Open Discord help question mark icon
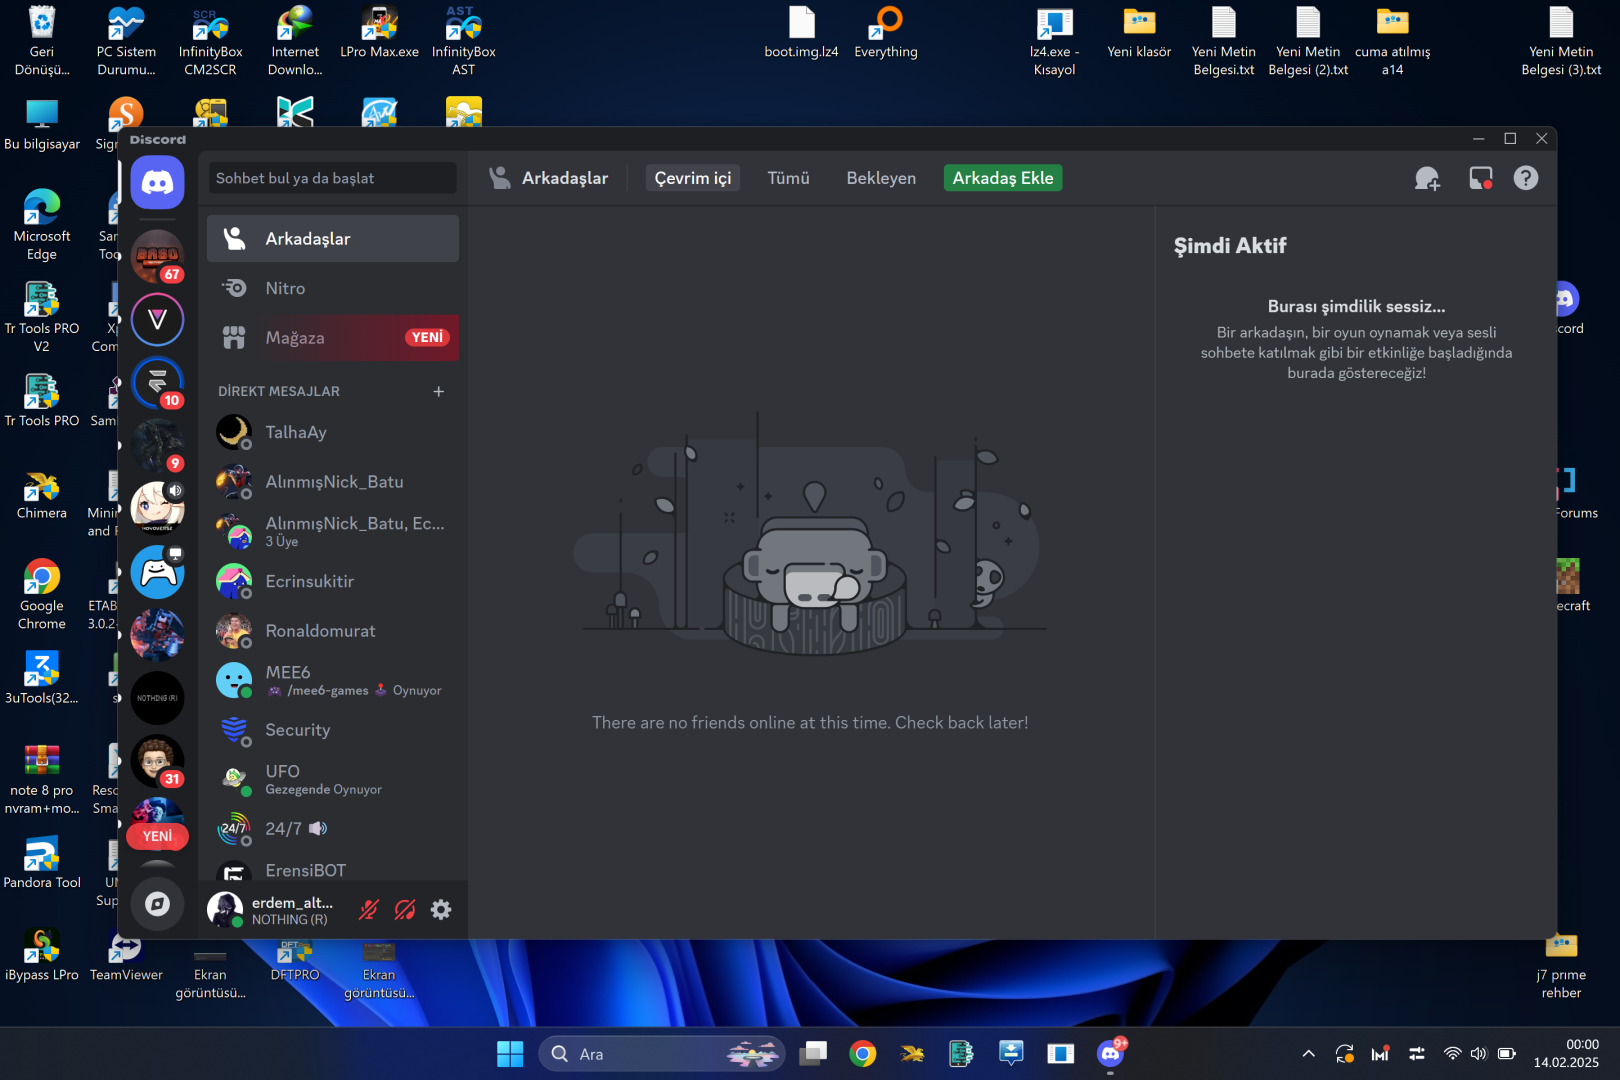 click(x=1525, y=178)
